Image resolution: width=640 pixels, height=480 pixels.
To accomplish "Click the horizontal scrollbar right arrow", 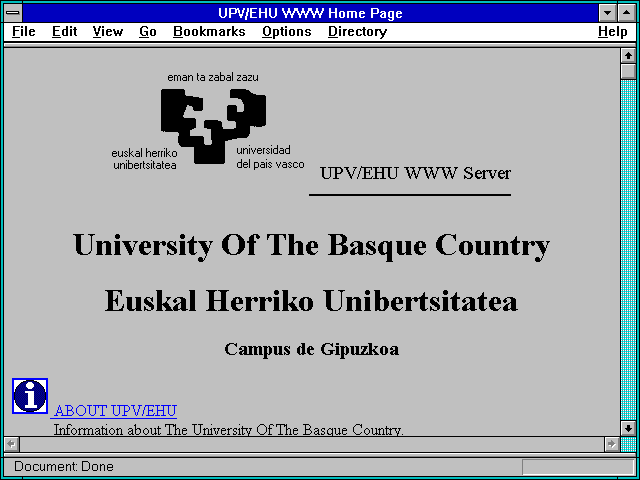I will tap(611, 444).
